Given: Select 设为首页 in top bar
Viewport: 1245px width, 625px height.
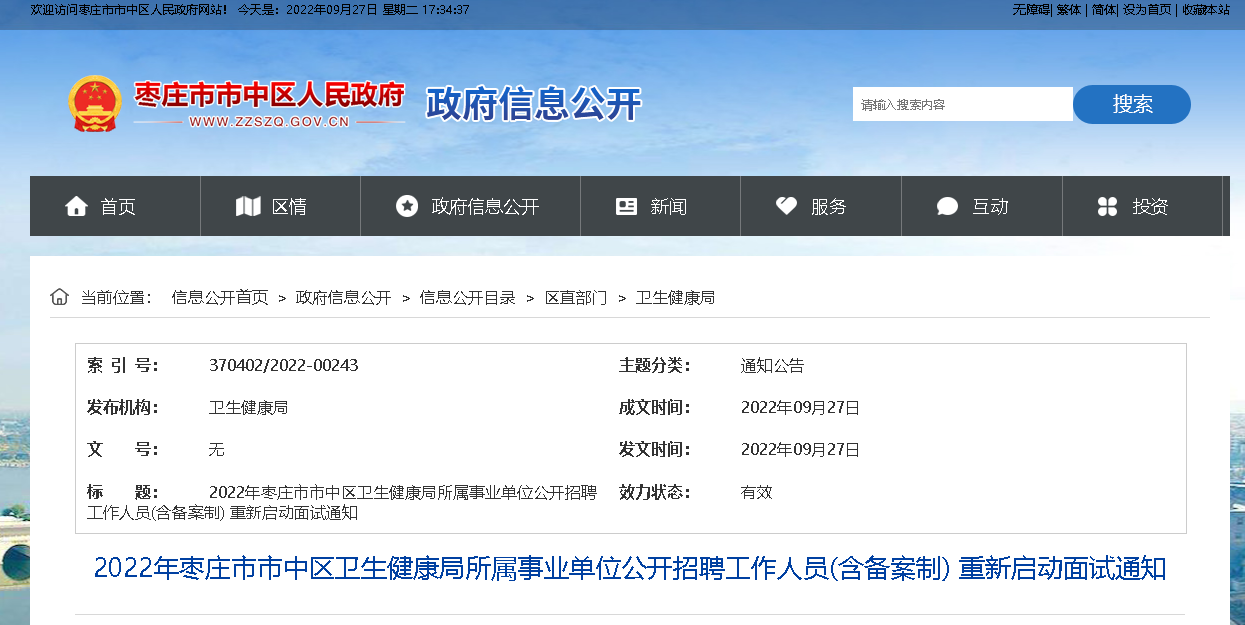Looking at the screenshot, I should coord(1147,10).
